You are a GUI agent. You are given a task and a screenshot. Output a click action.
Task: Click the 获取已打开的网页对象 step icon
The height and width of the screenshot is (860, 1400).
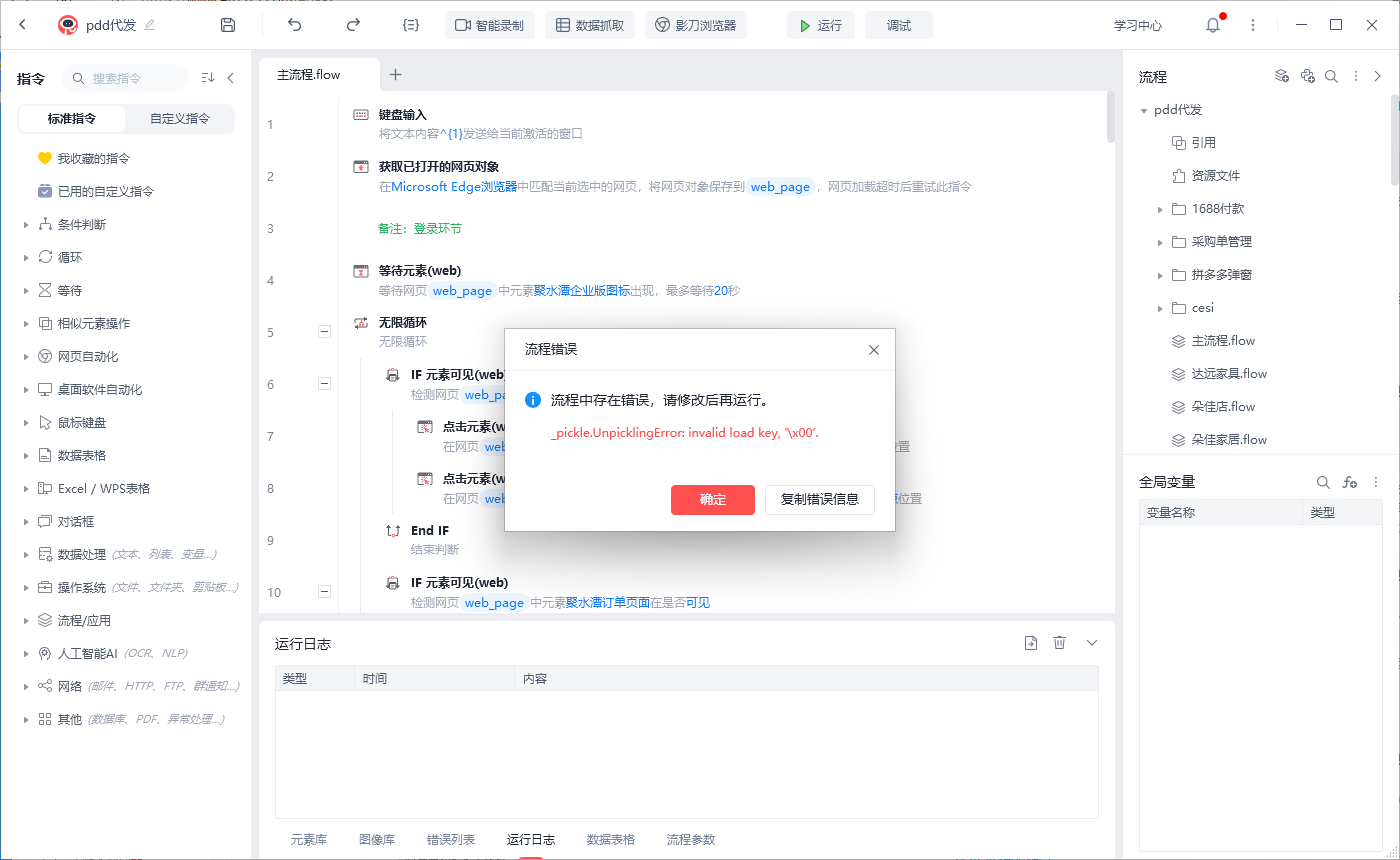[361, 167]
